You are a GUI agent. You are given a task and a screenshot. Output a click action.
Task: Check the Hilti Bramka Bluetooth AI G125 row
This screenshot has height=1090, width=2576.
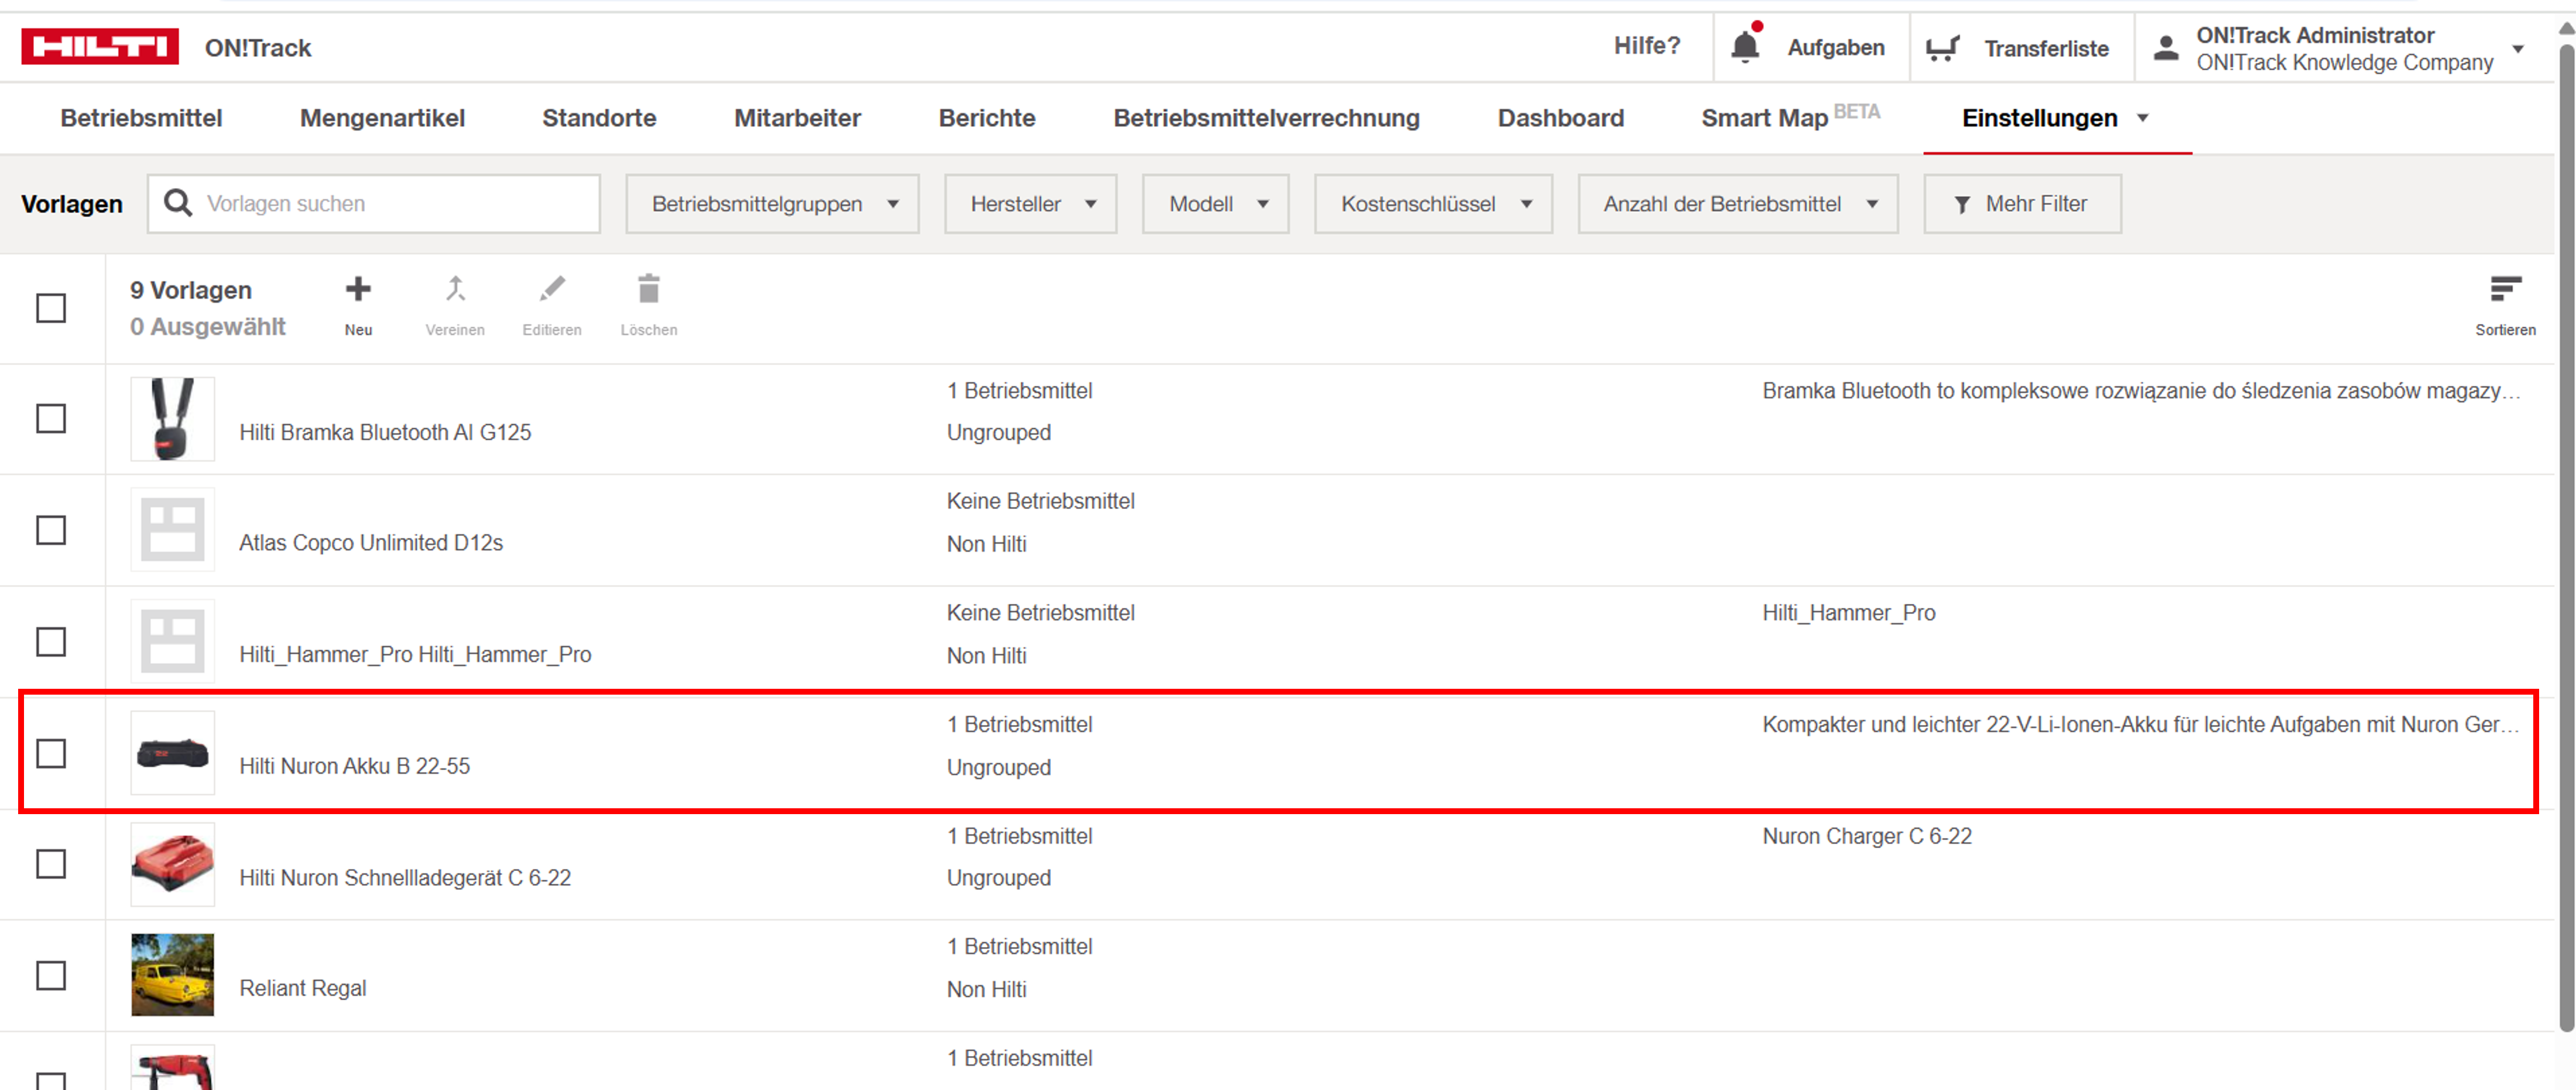[51, 418]
